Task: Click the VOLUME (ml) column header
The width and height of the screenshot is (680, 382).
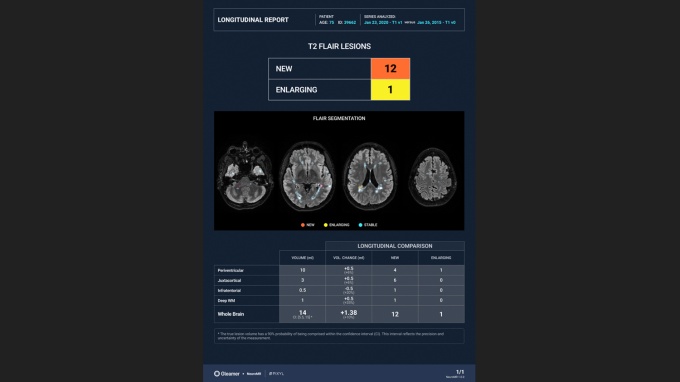Action: coord(302,258)
